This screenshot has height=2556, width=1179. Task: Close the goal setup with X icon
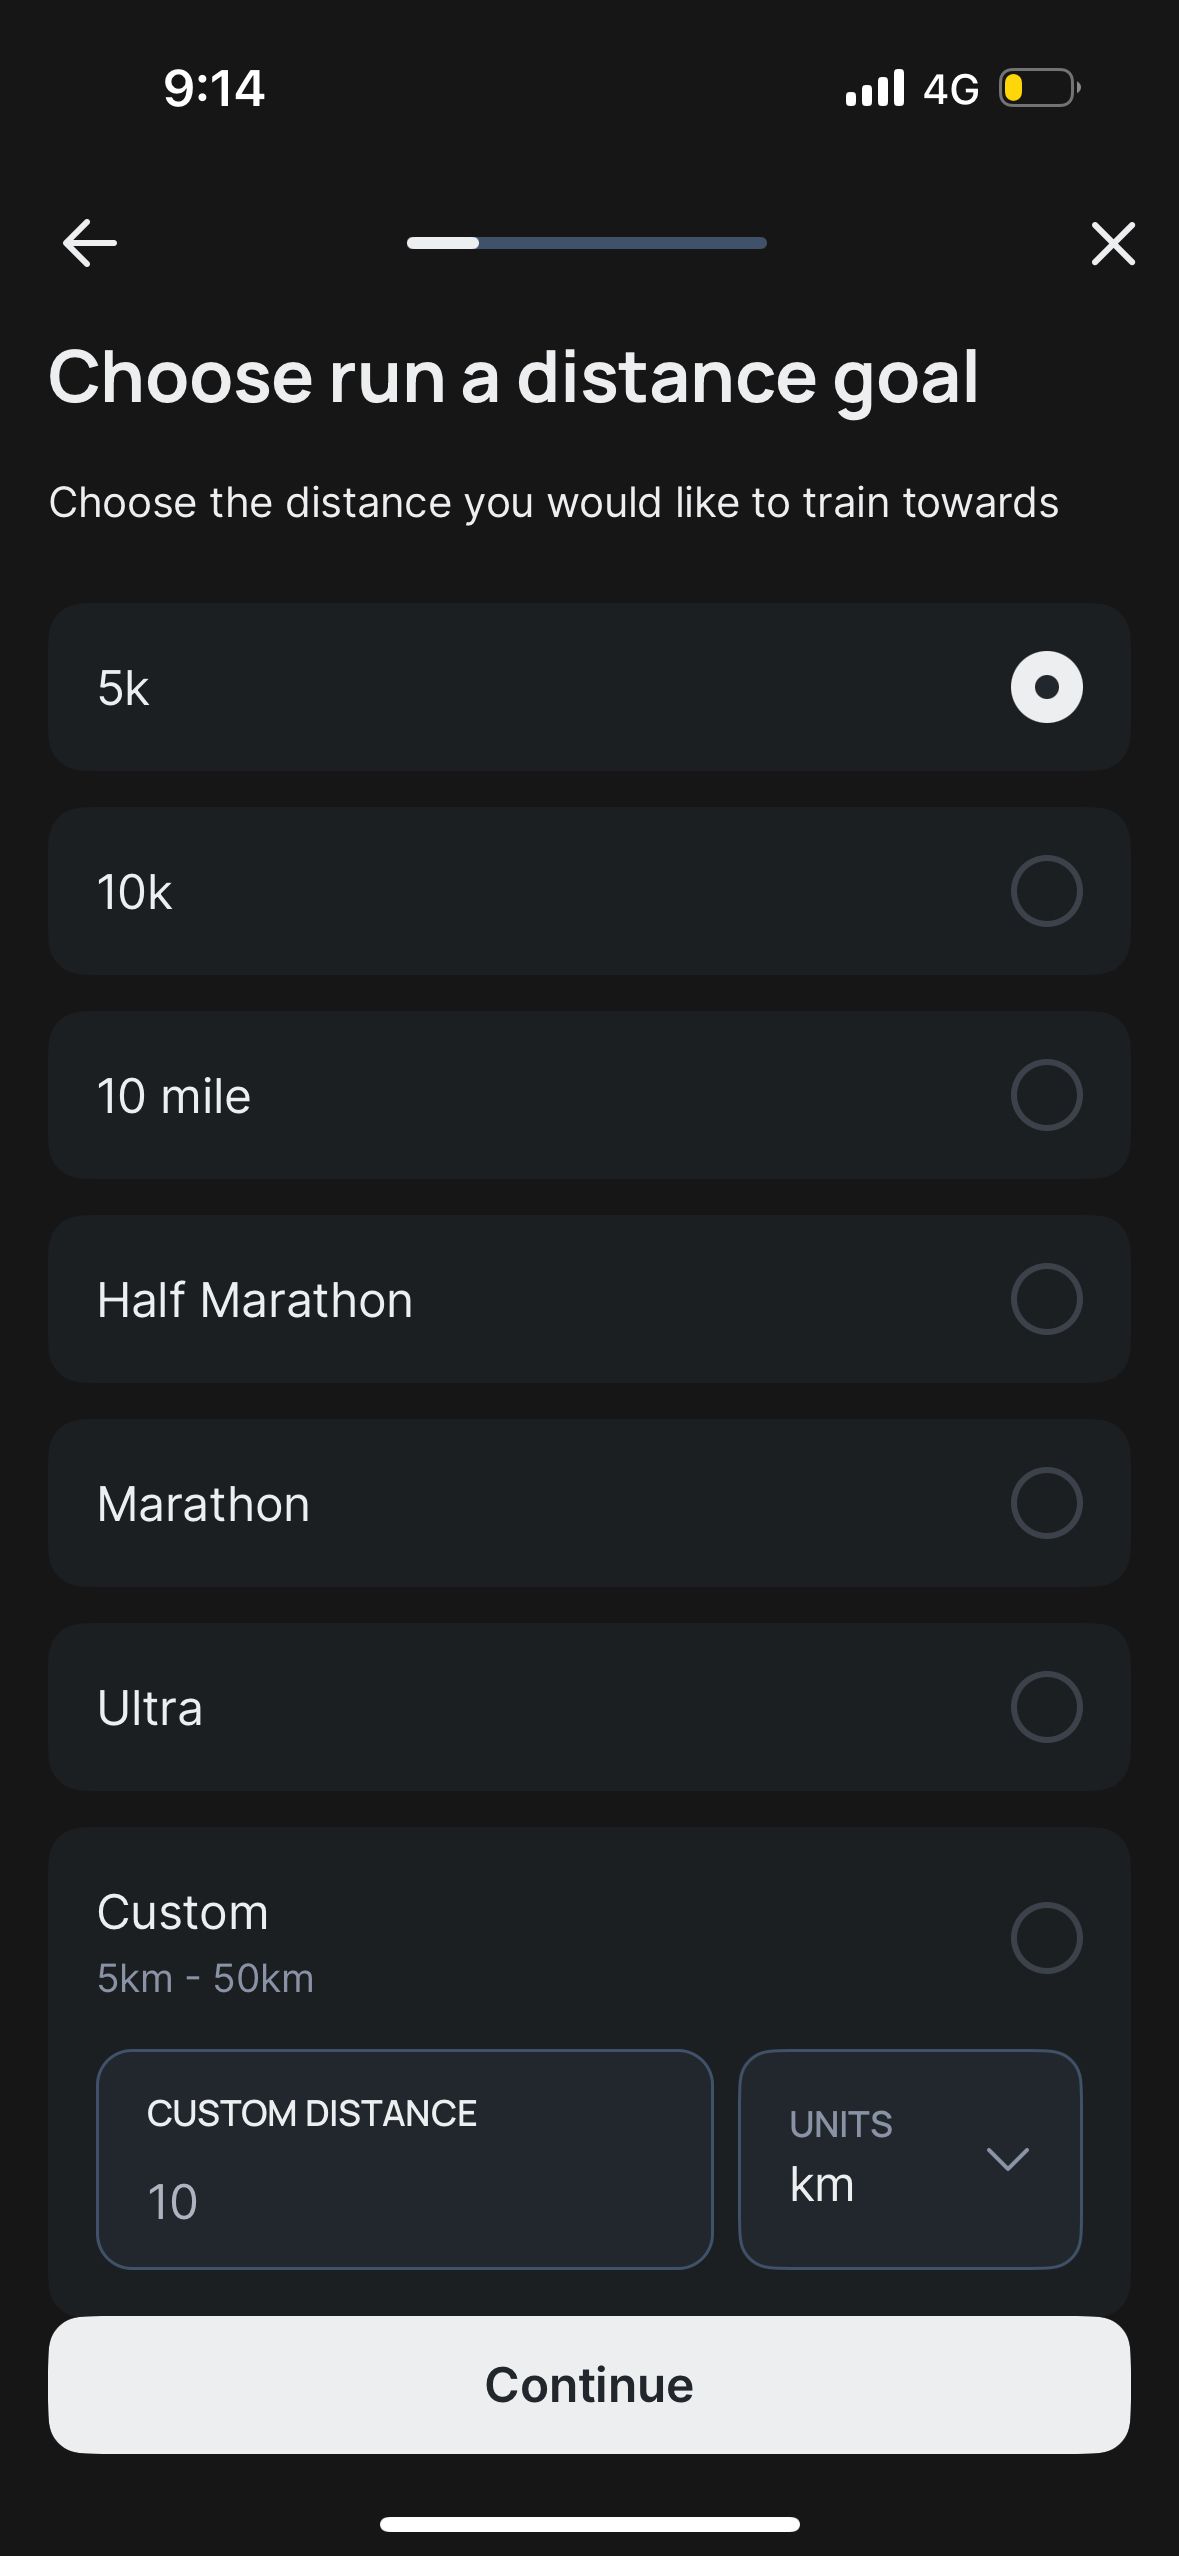pos(1113,243)
